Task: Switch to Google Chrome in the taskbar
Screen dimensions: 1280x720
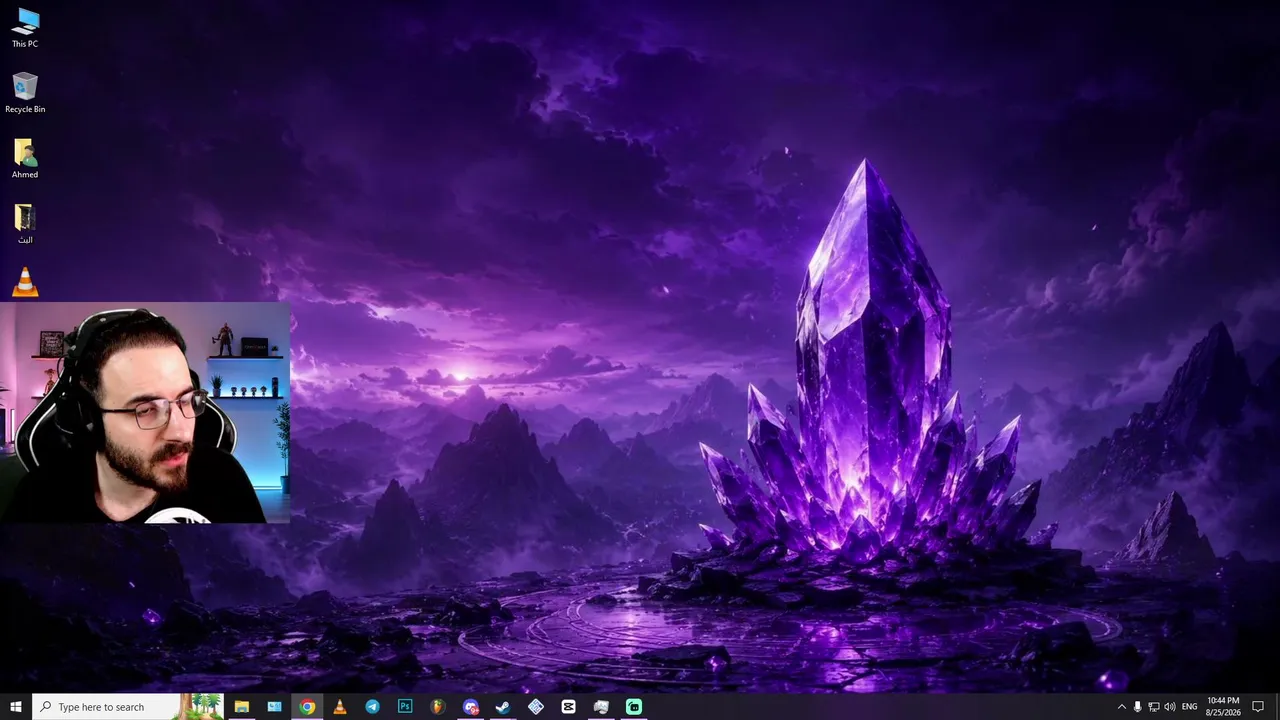Action: [x=307, y=707]
